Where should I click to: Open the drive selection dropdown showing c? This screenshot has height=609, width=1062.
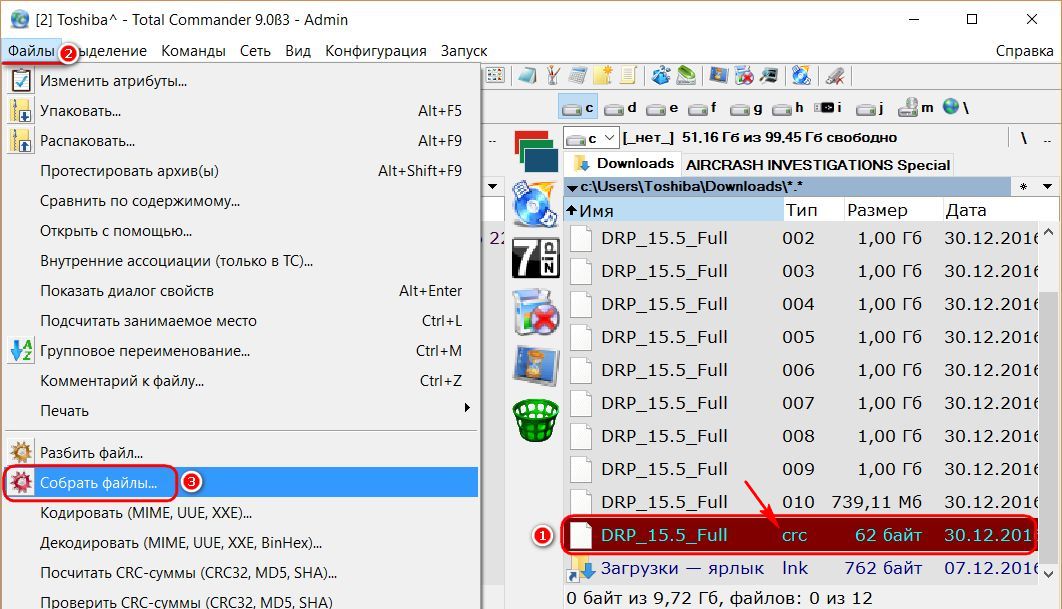(591, 138)
